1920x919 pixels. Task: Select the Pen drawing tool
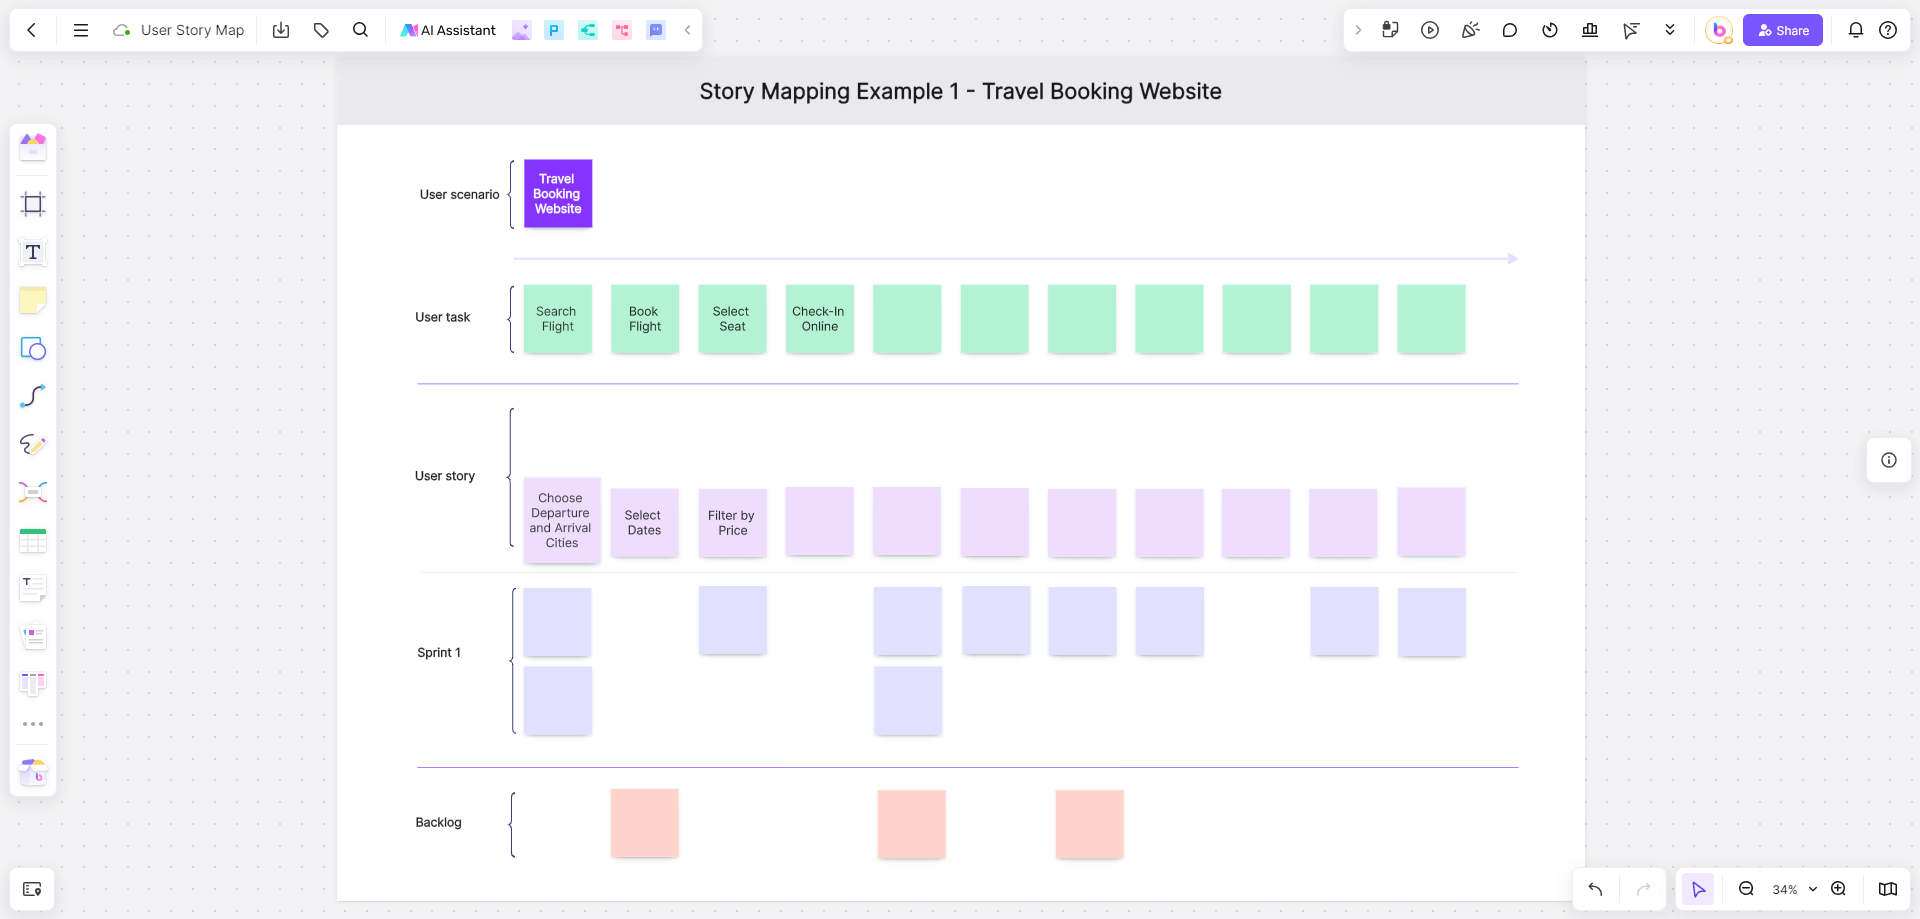point(33,444)
